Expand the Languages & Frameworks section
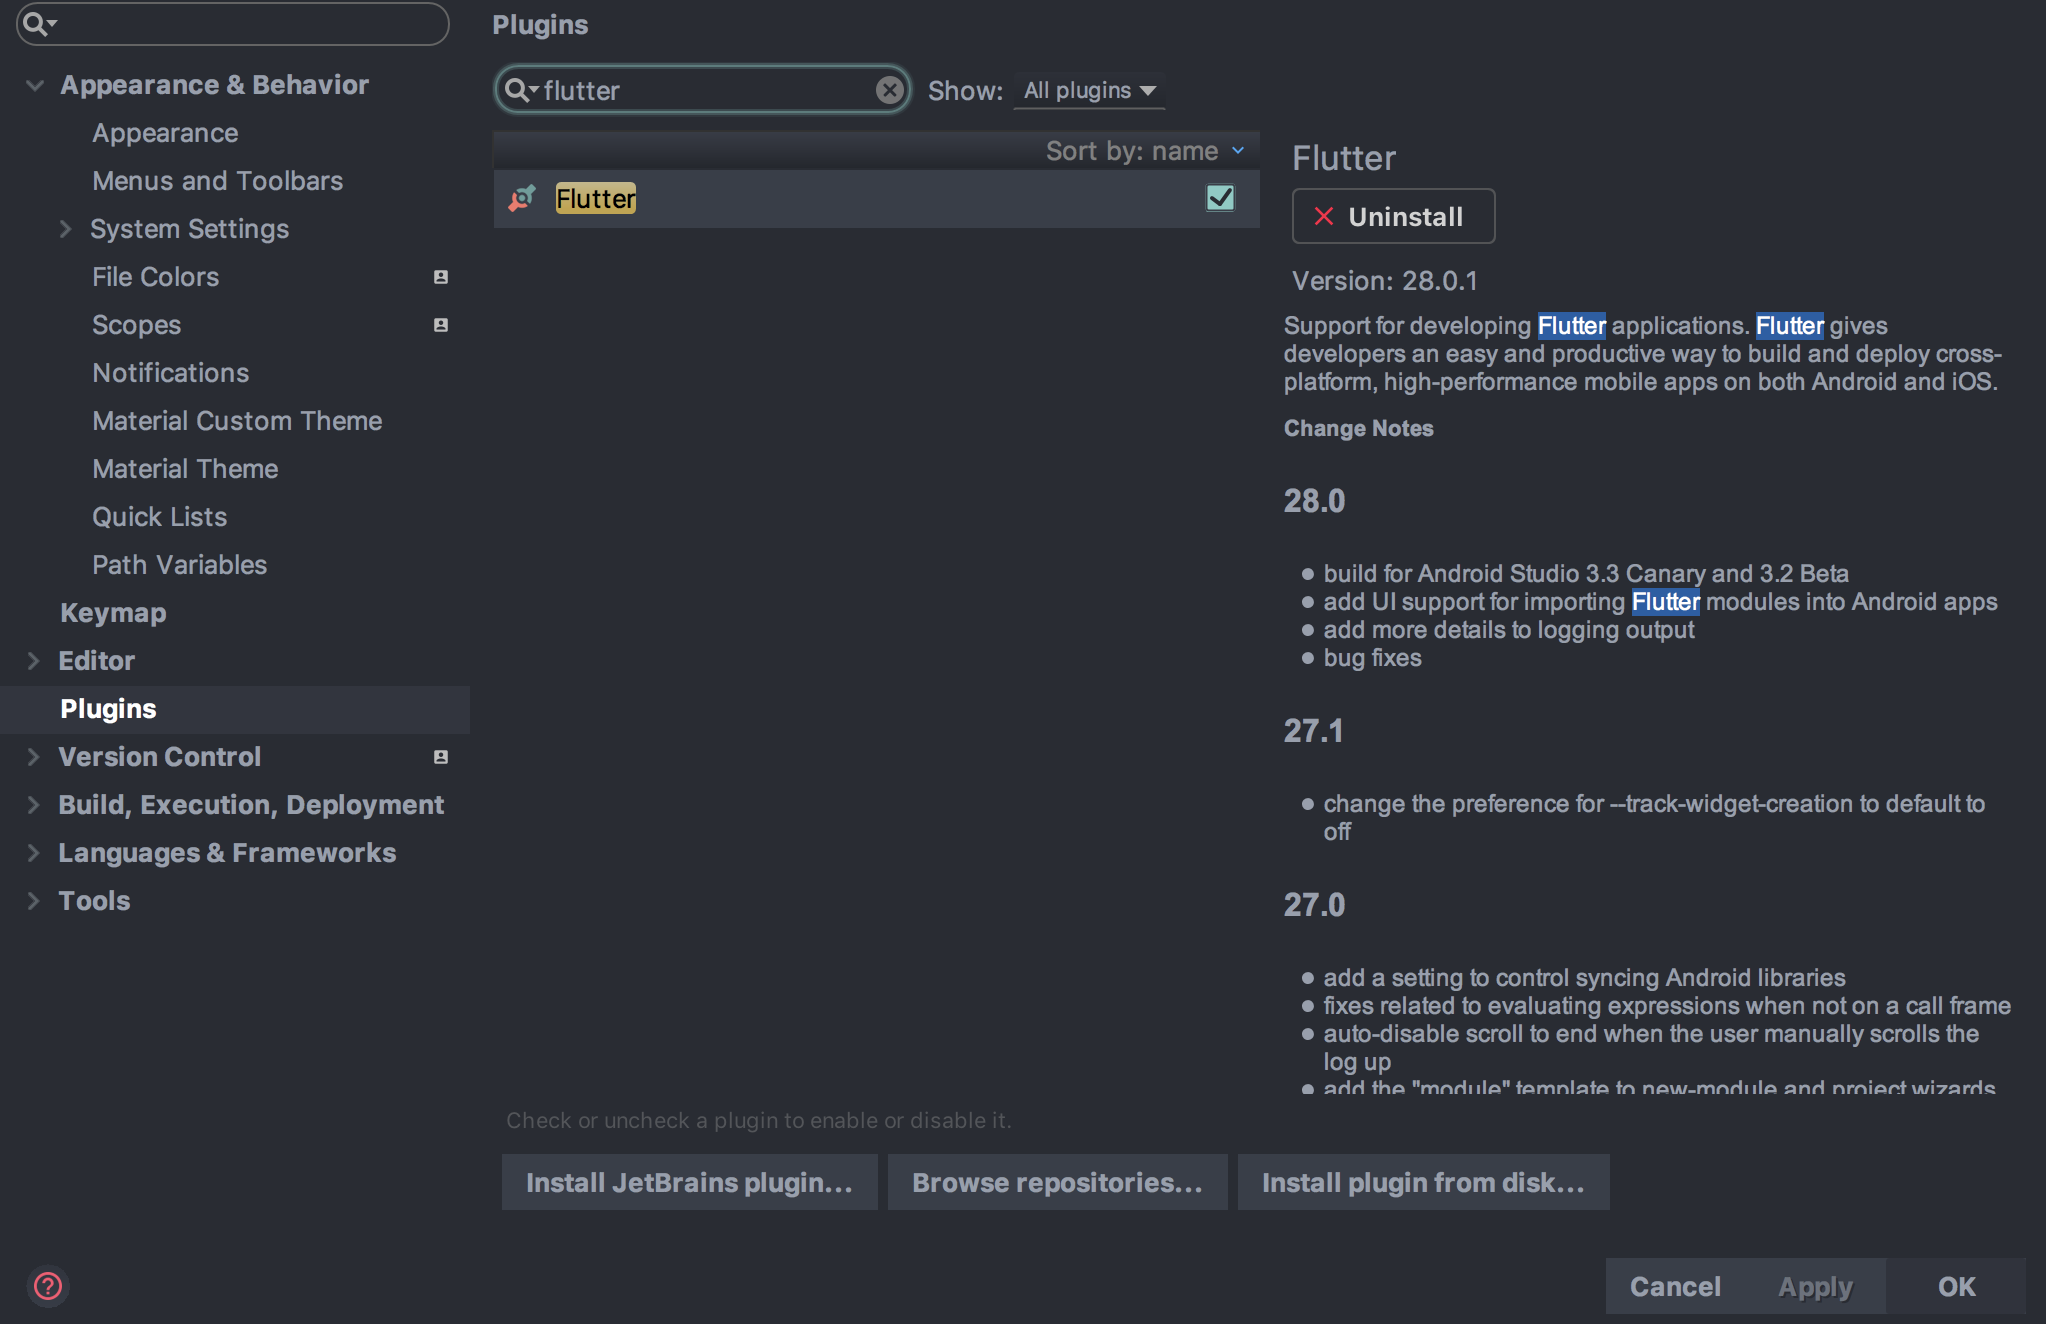 33,851
